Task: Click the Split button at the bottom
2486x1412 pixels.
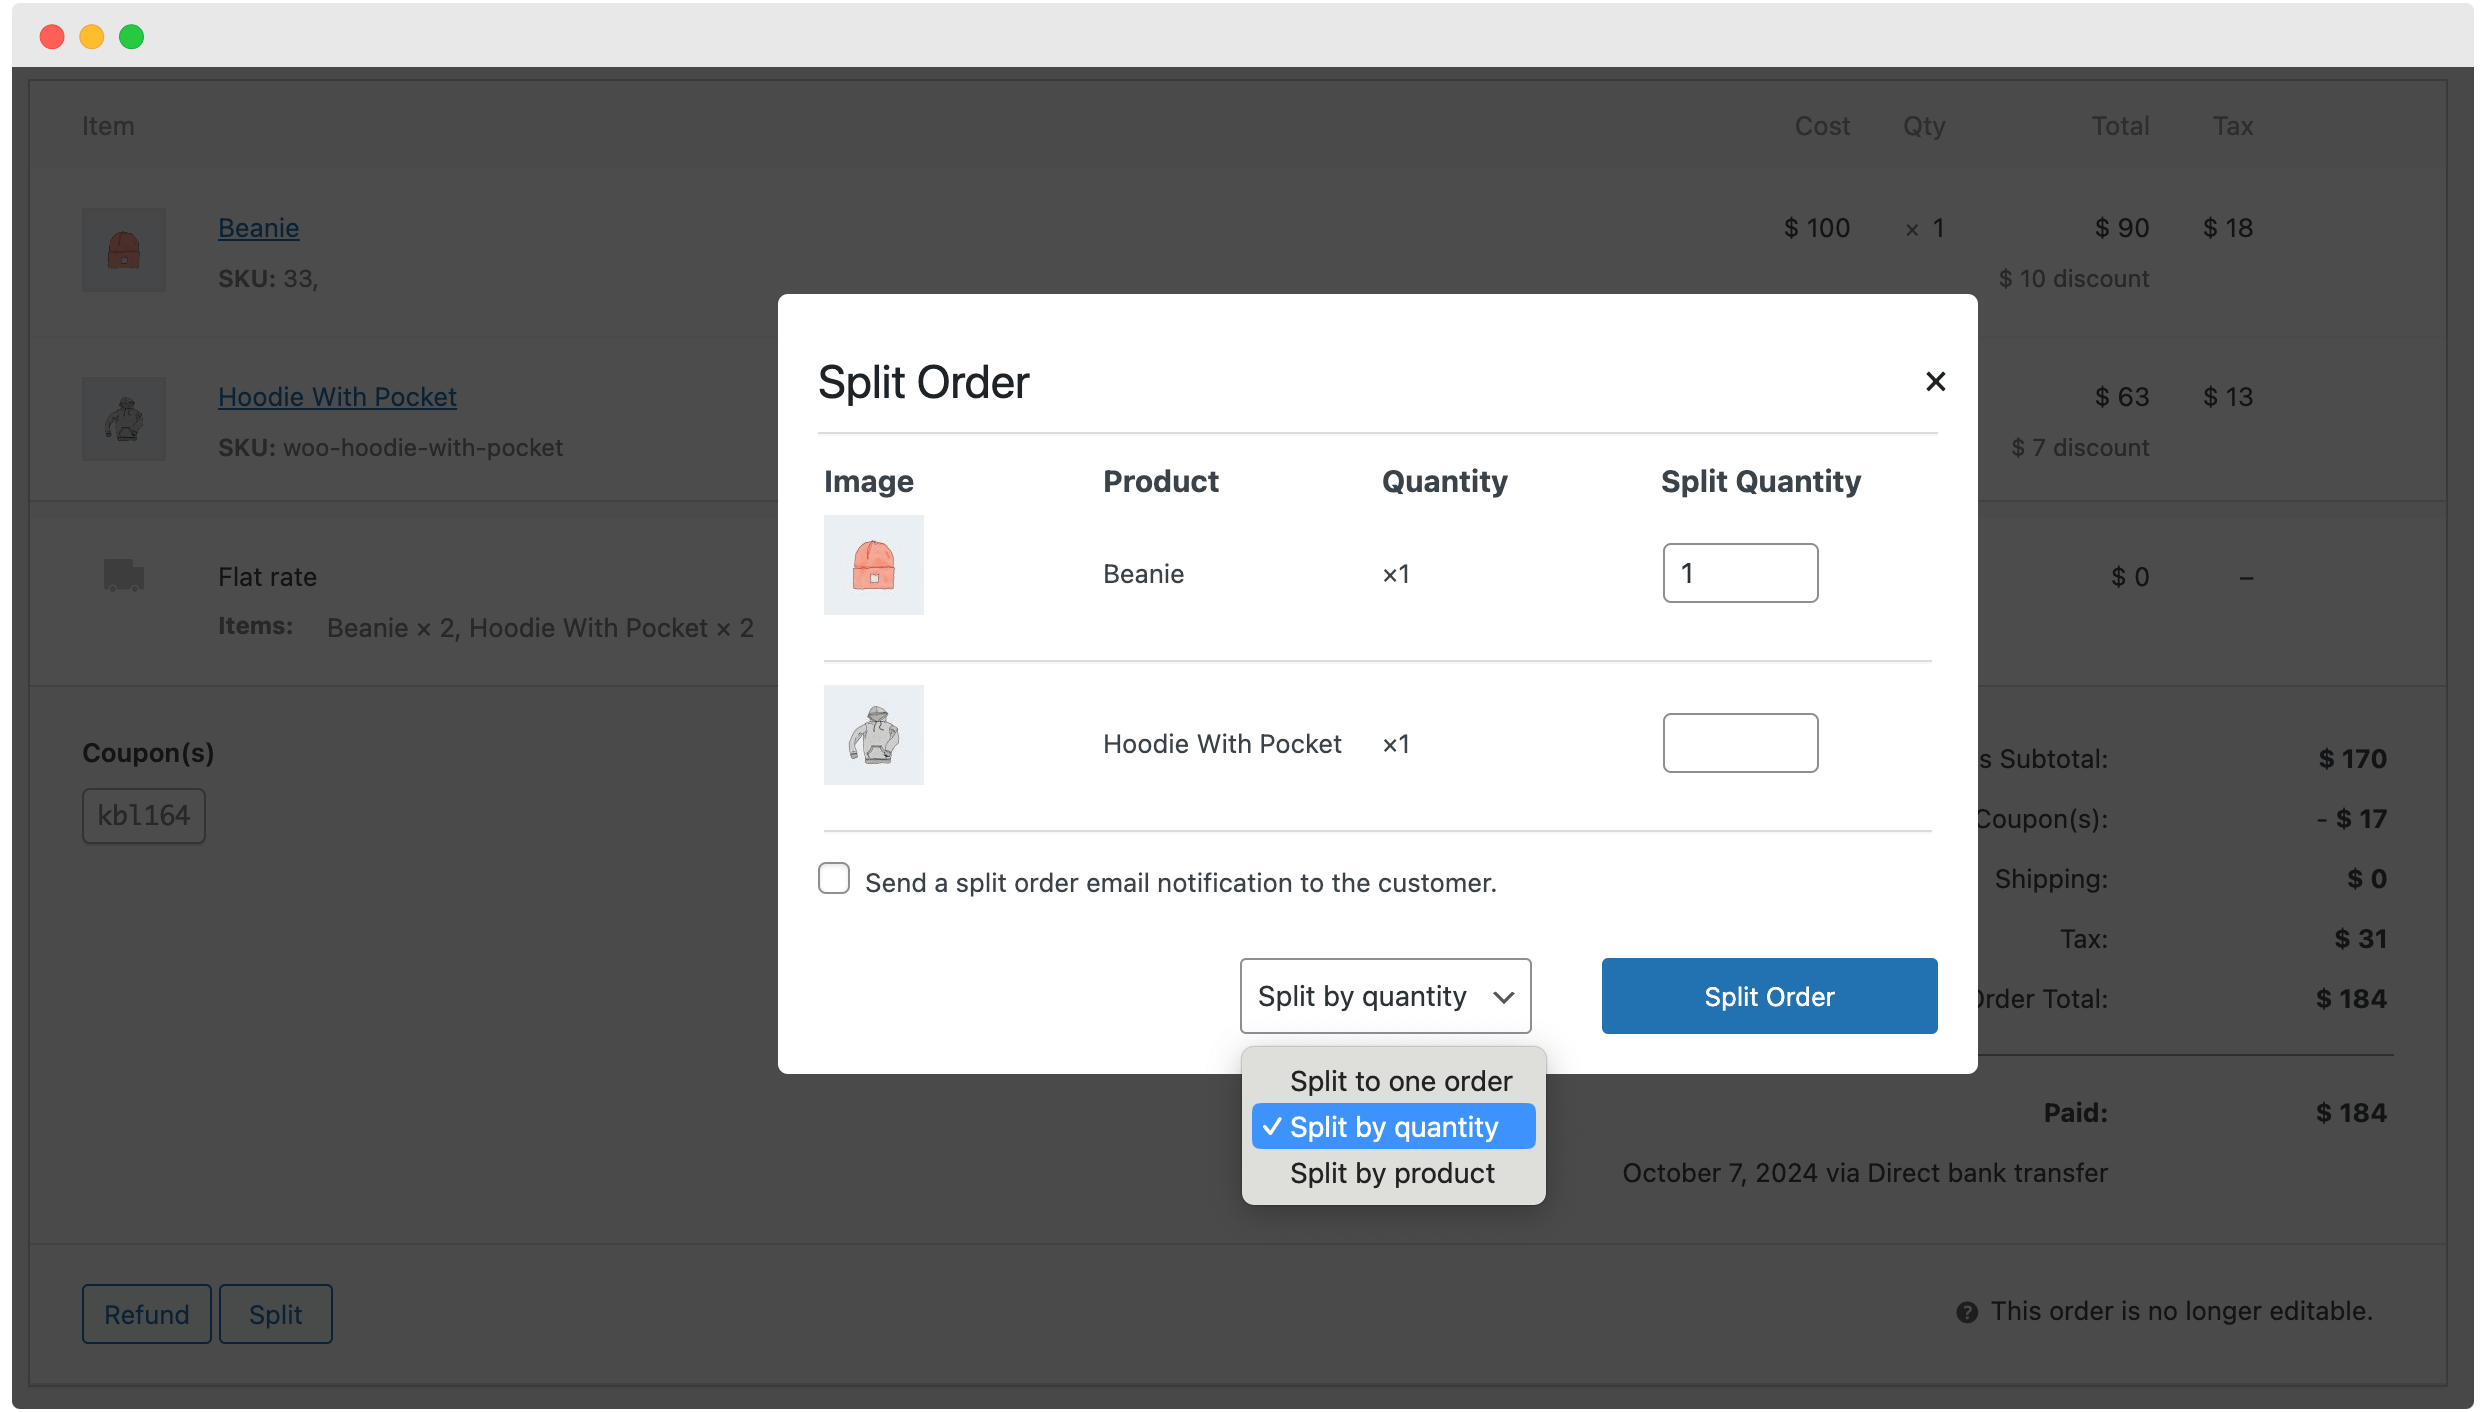Action: 275,1314
